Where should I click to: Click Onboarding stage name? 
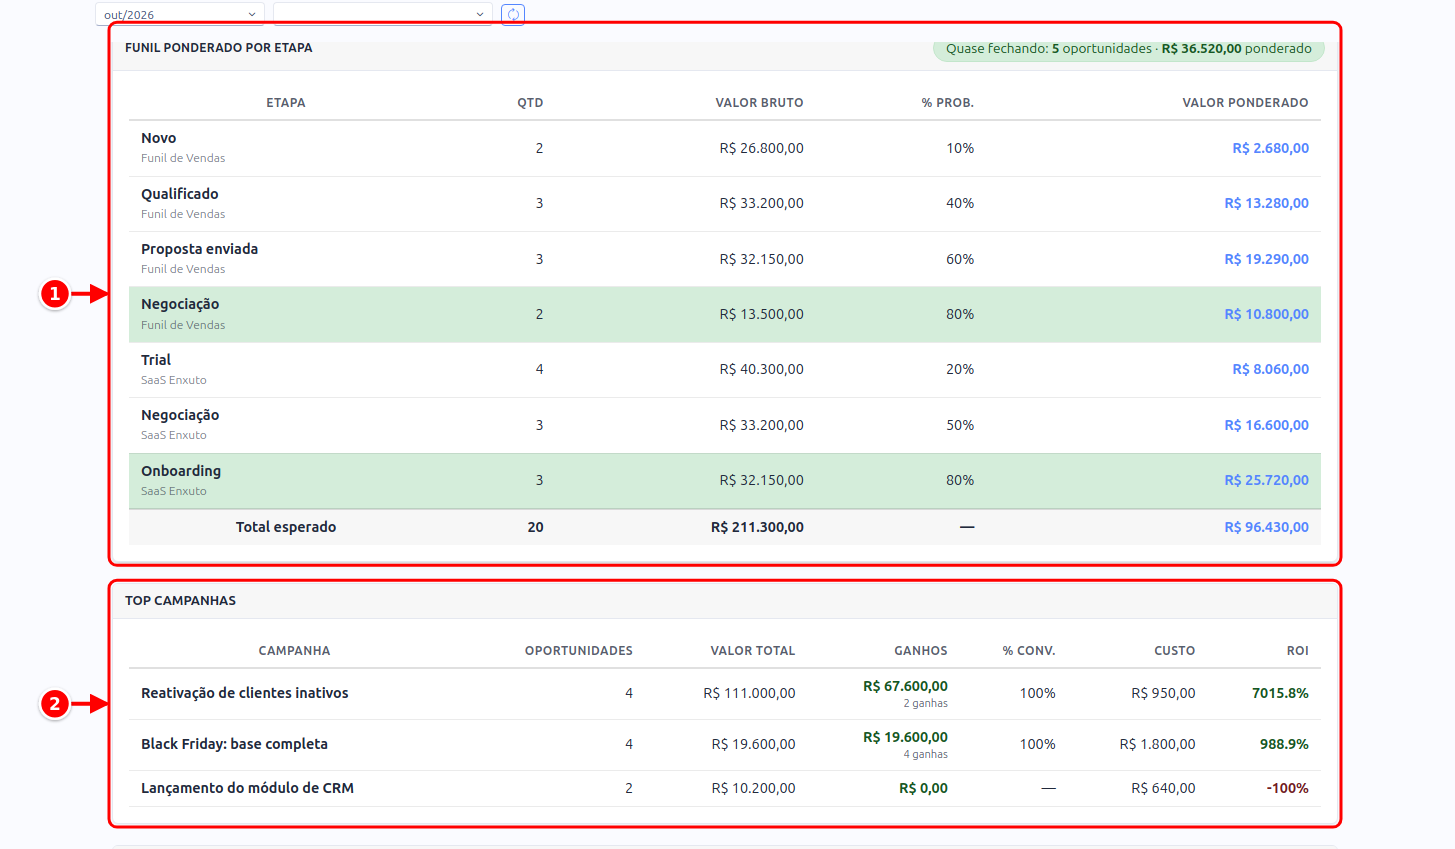point(181,471)
